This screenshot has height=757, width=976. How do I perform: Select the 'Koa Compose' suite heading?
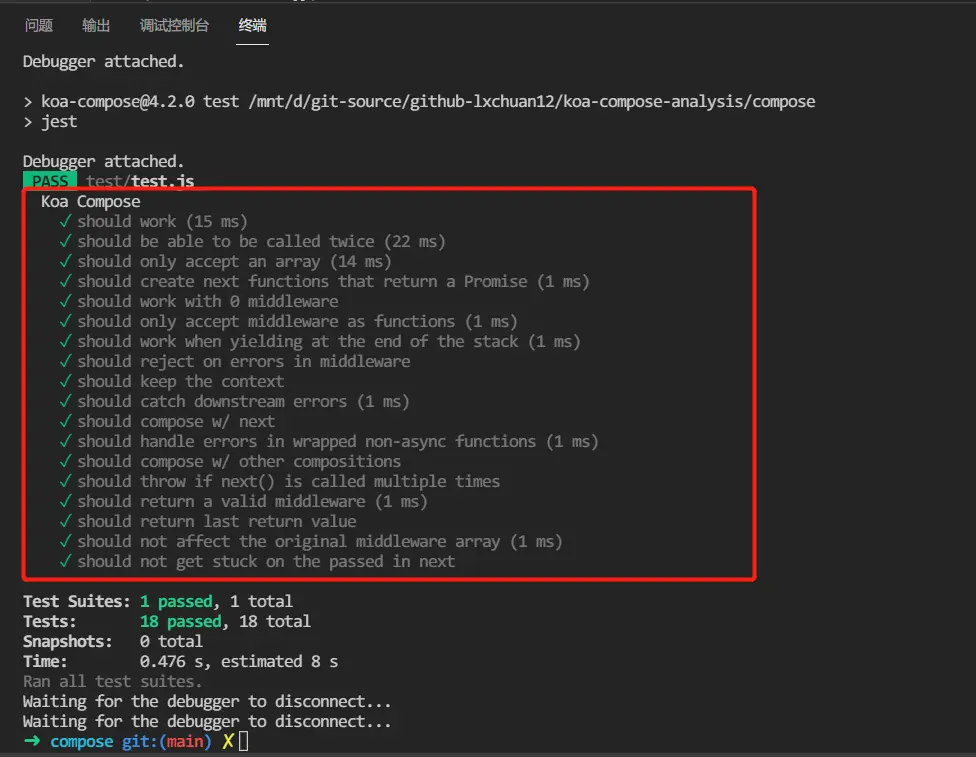(x=91, y=202)
